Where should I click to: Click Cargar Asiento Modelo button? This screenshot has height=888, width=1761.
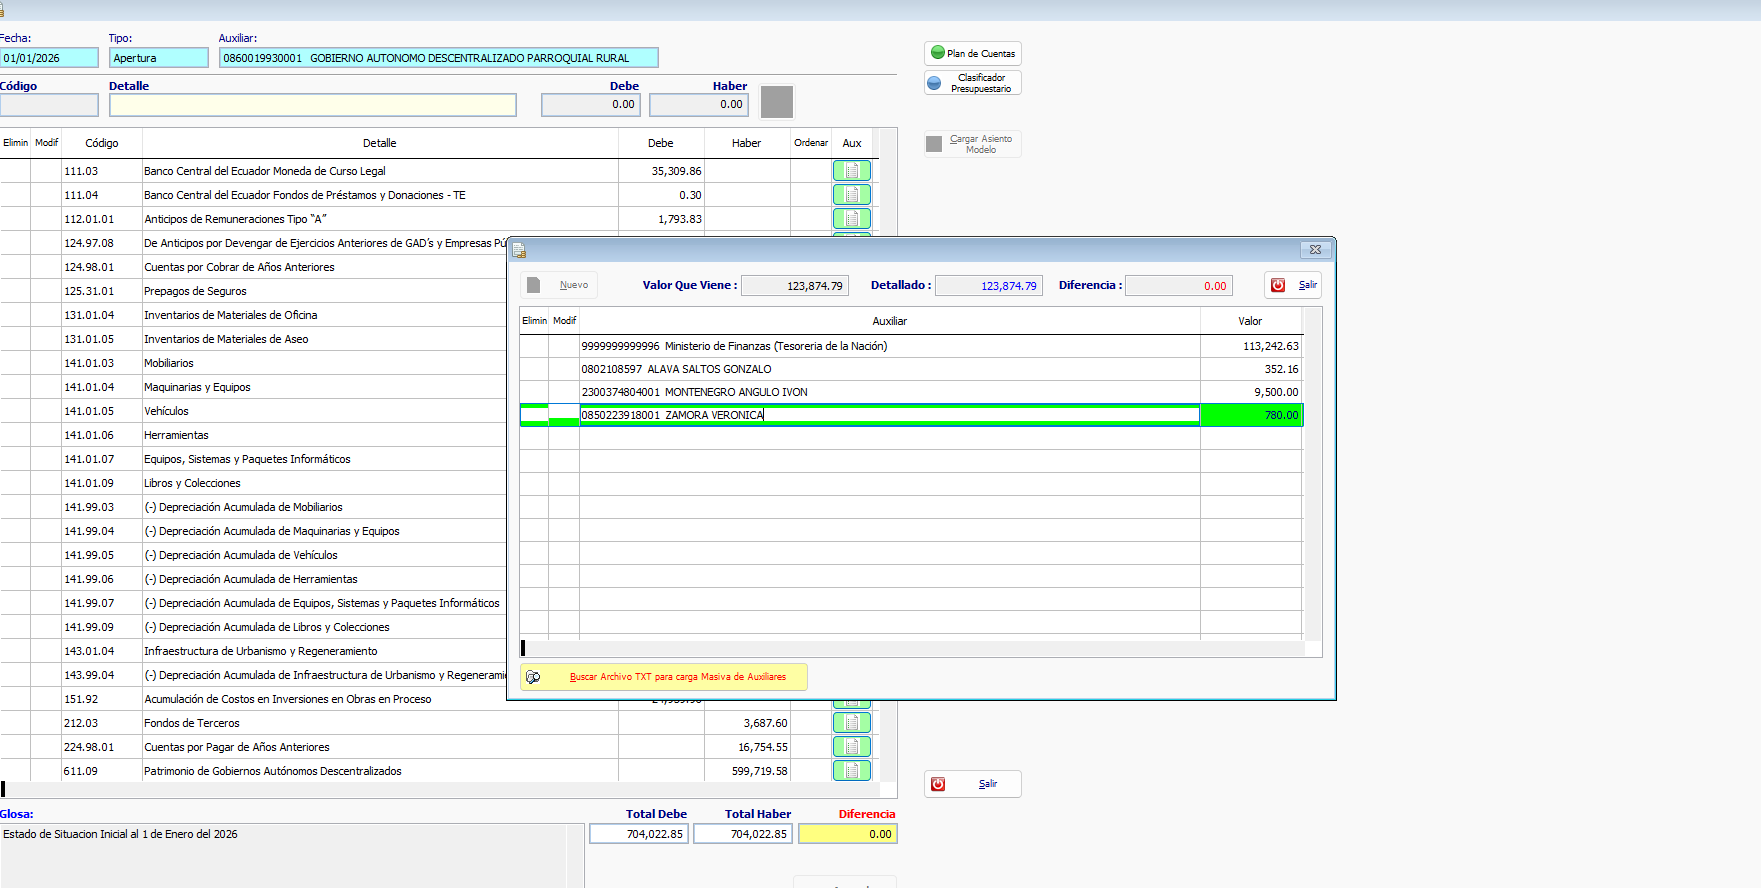click(x=972, y=144)
